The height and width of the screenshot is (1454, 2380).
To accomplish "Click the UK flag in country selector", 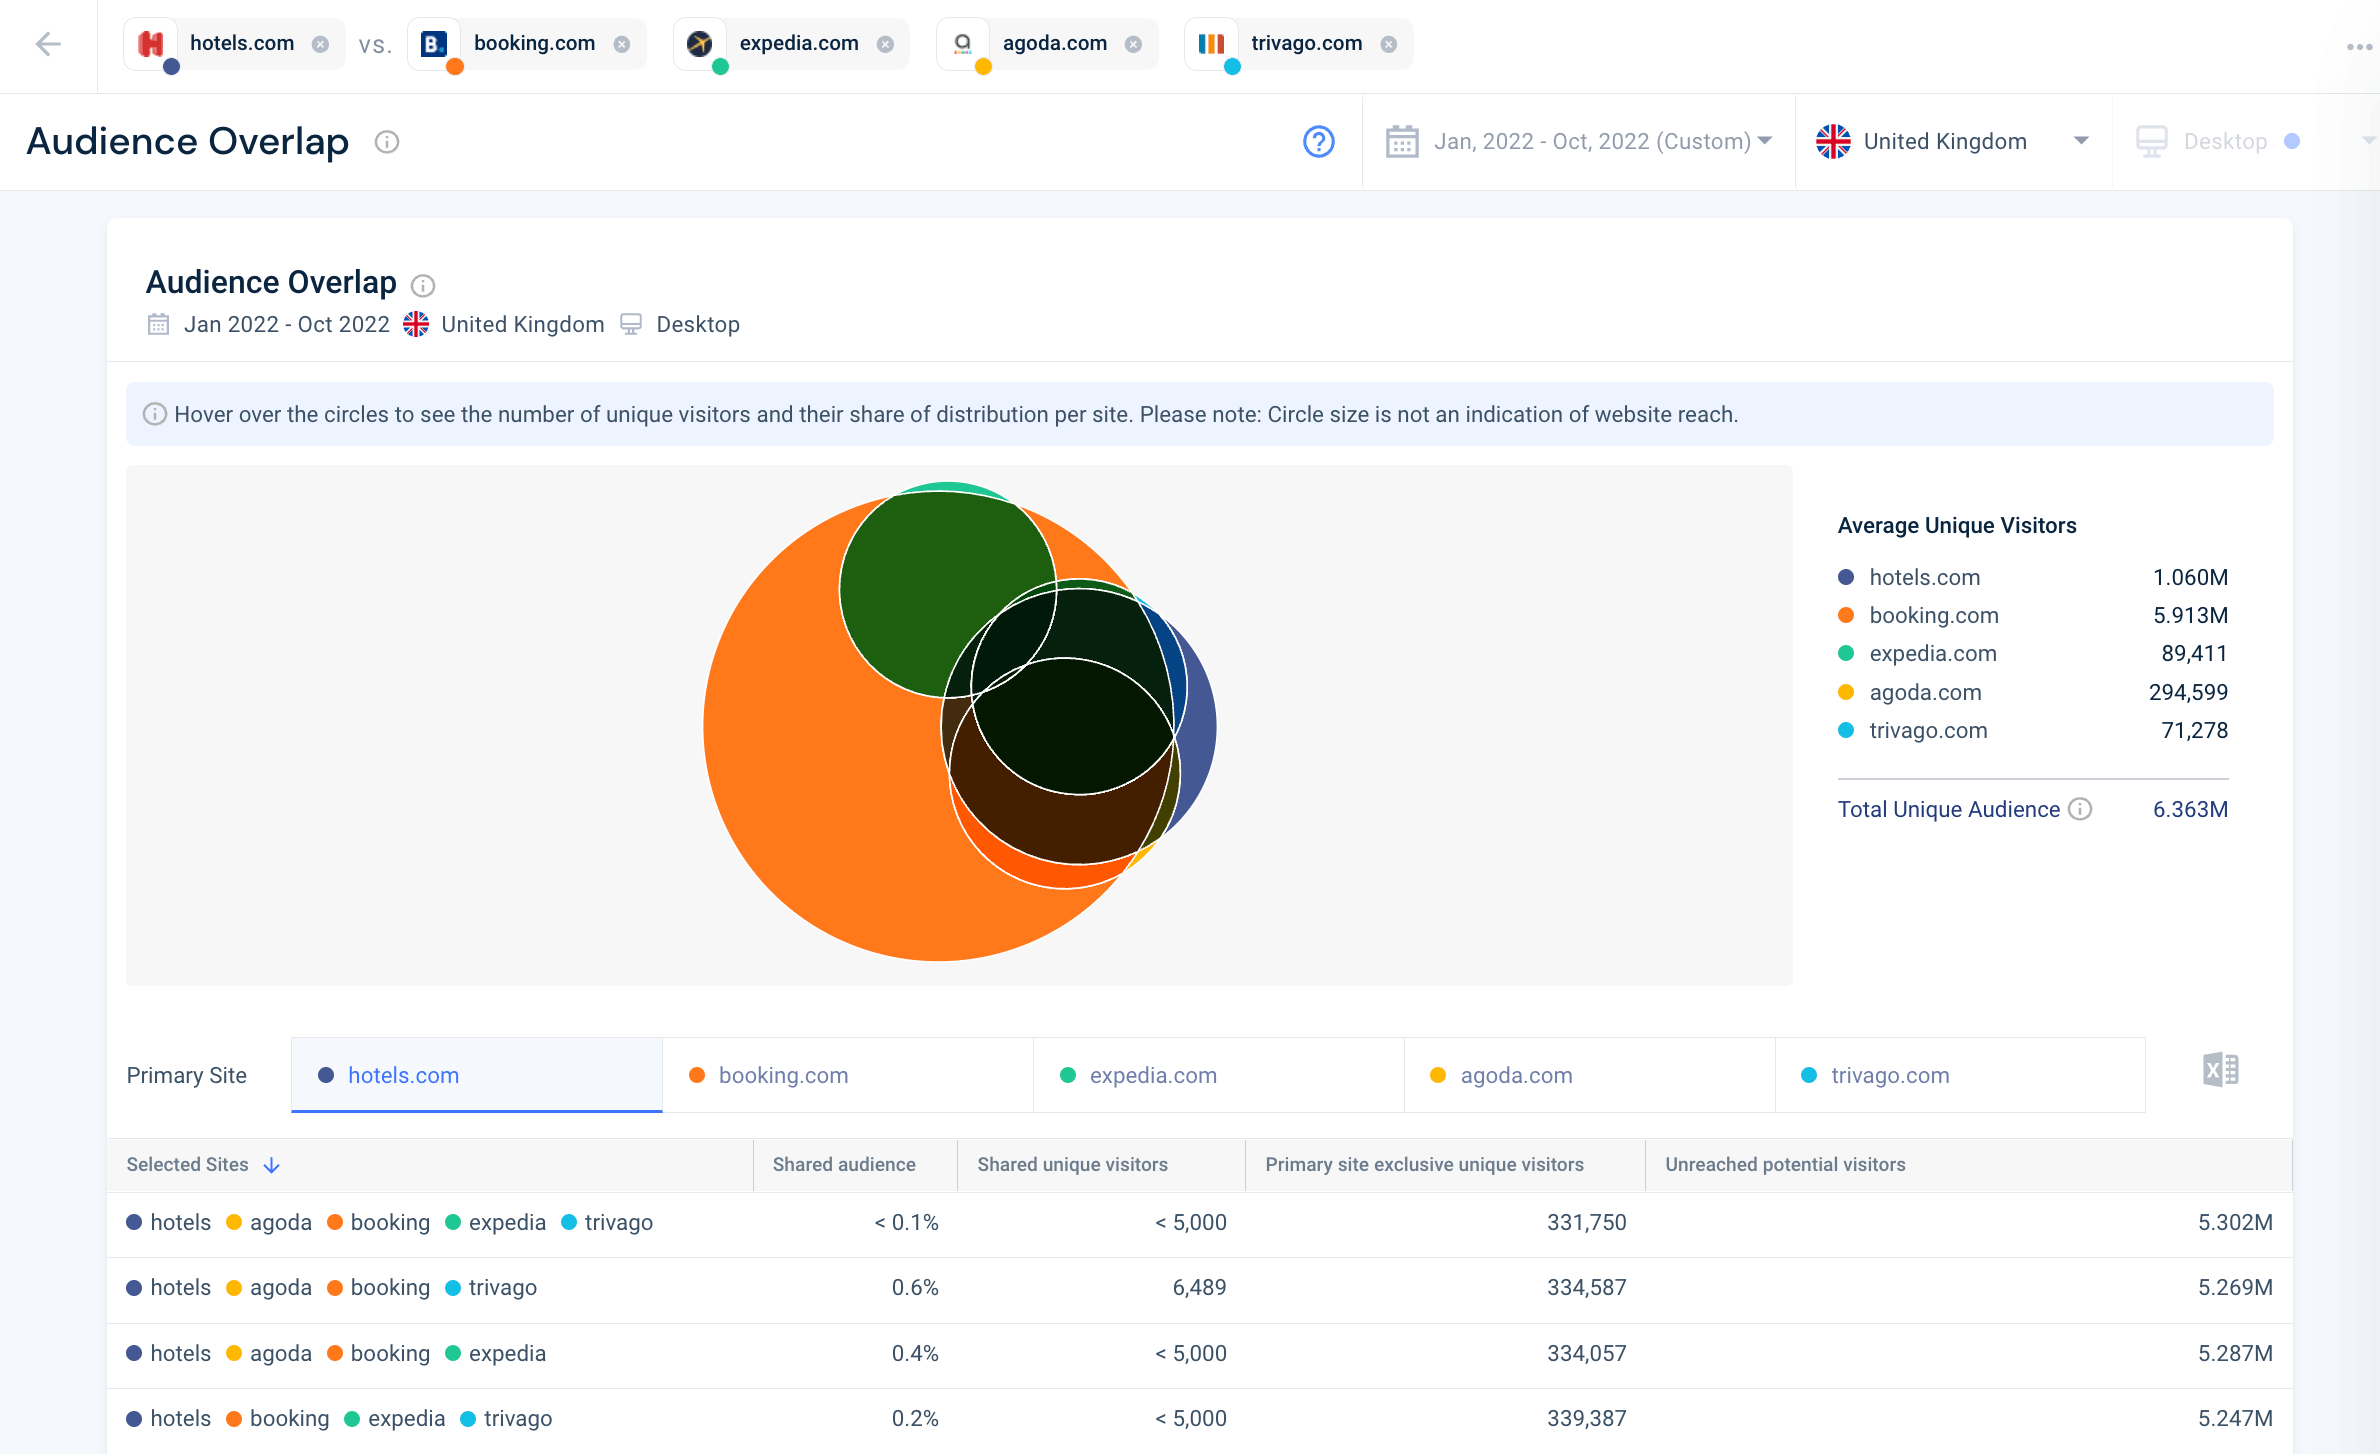I will click(x=1833, y=142).
